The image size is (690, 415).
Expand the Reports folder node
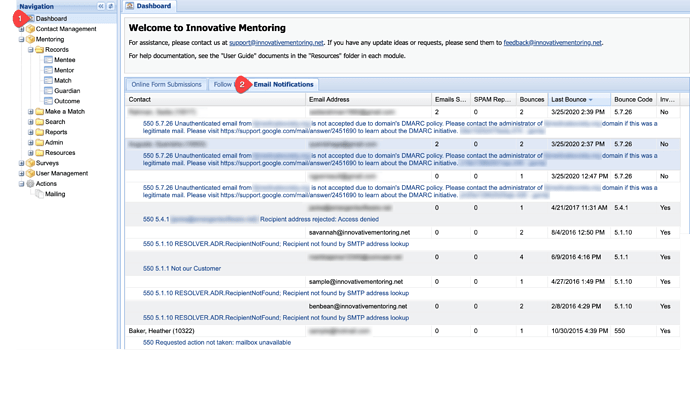click(31, 132)
